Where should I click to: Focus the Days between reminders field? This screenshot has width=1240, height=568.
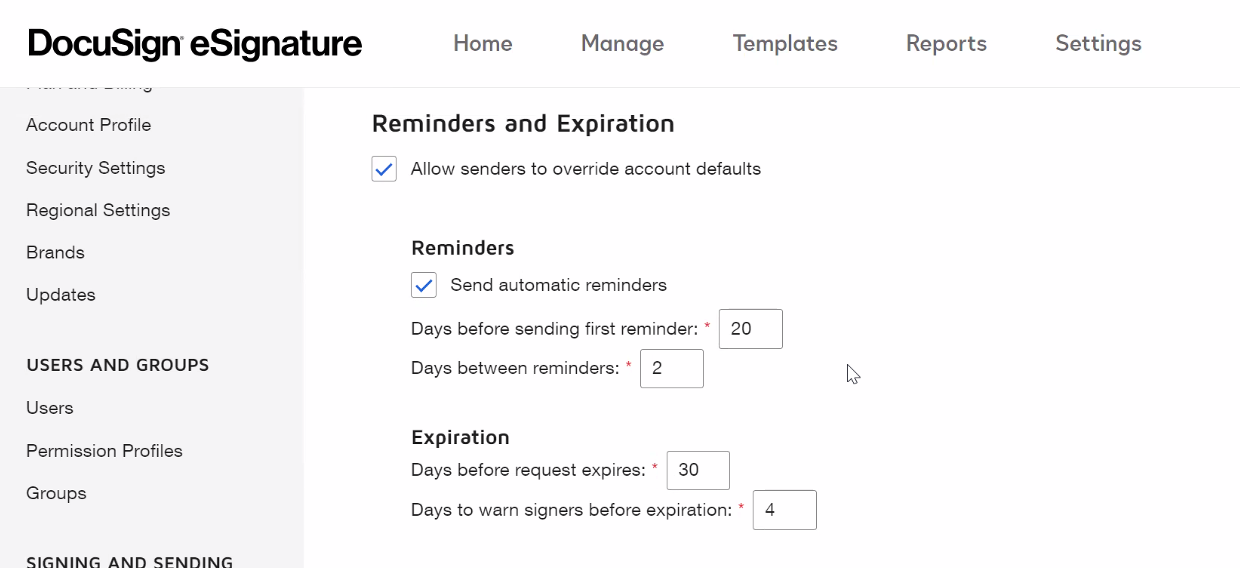[x=671, y=369]
